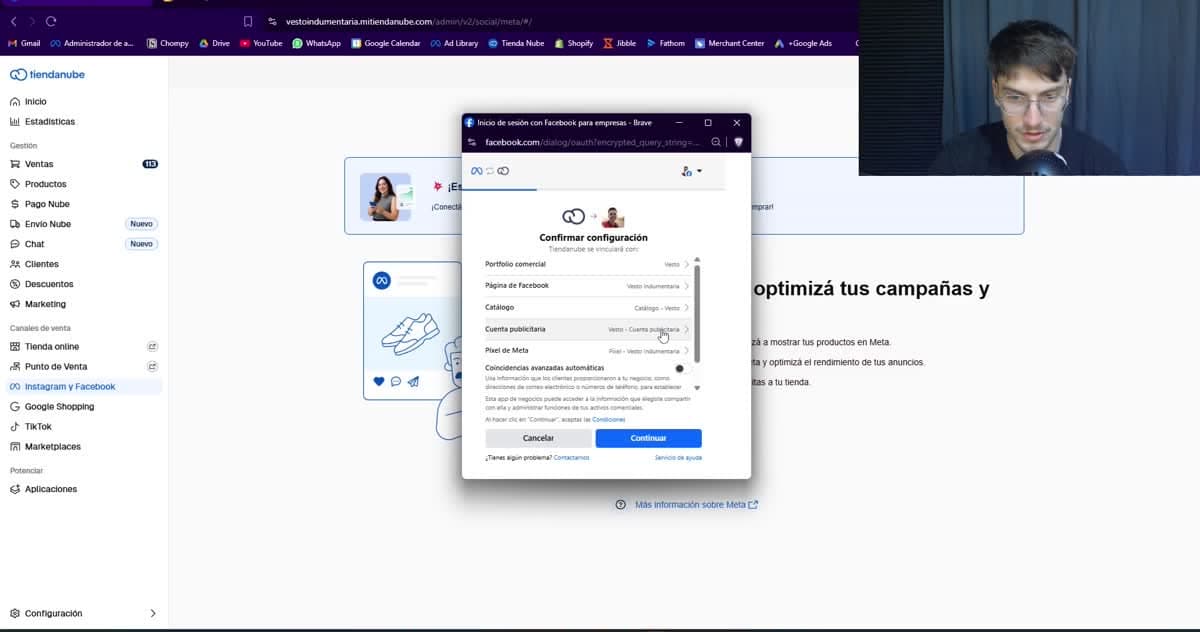This screenshot has height=632, width=1200.
Task: Select Instagram y Facebook sales channel
Action: pyautogui.click(x=83, y=386)
